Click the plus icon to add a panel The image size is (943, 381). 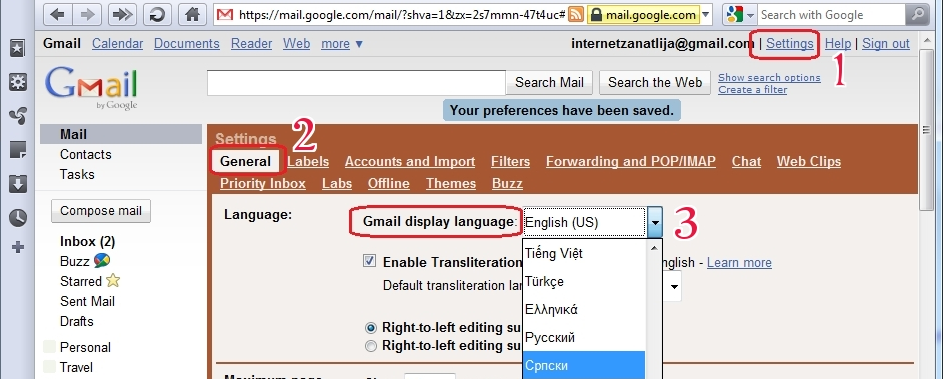(x=17, y=247)
